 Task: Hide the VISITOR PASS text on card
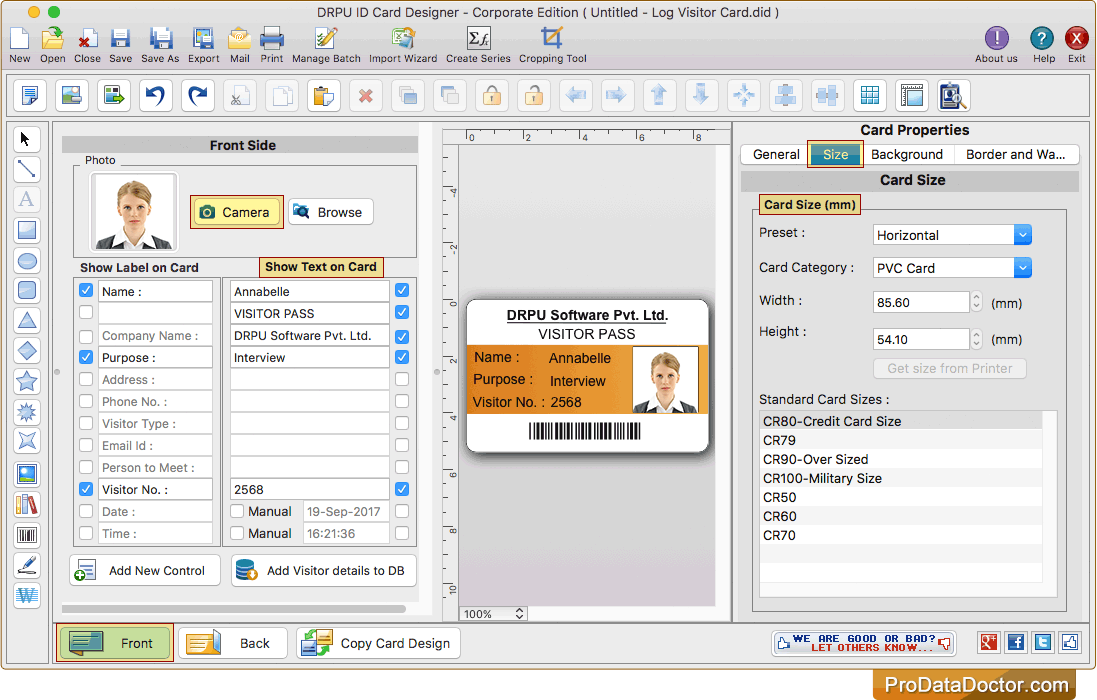tap(402, 312)
